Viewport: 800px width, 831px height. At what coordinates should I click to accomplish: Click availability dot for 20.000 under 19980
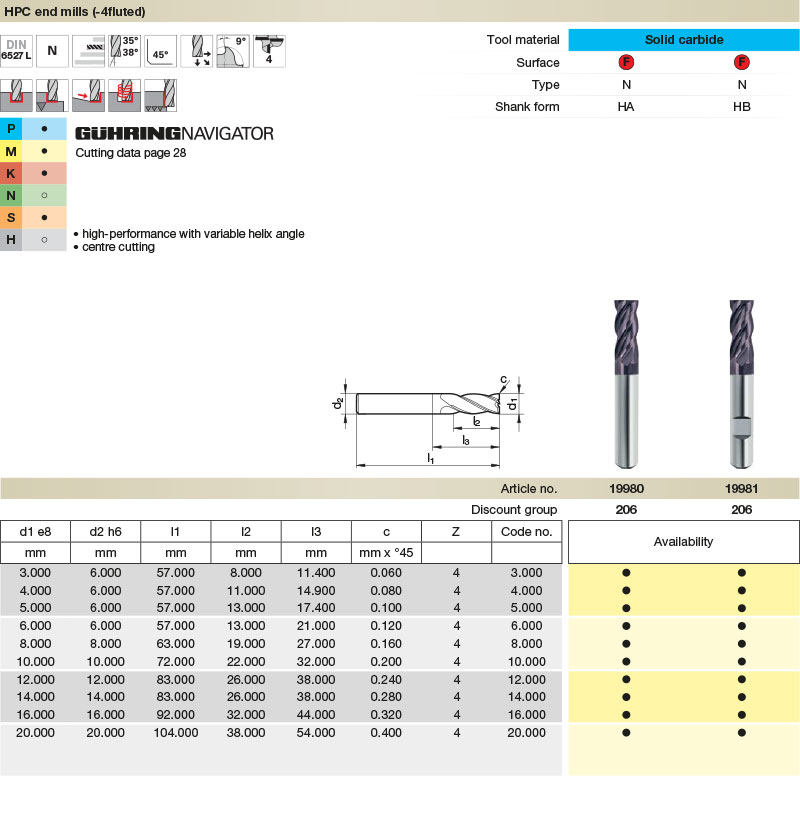627,733
